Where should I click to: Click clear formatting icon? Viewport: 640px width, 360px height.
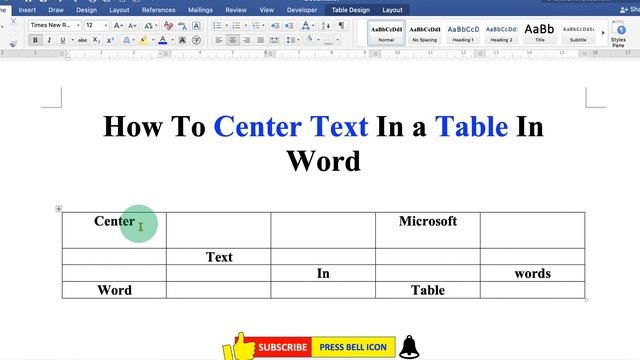coord(168,25)
